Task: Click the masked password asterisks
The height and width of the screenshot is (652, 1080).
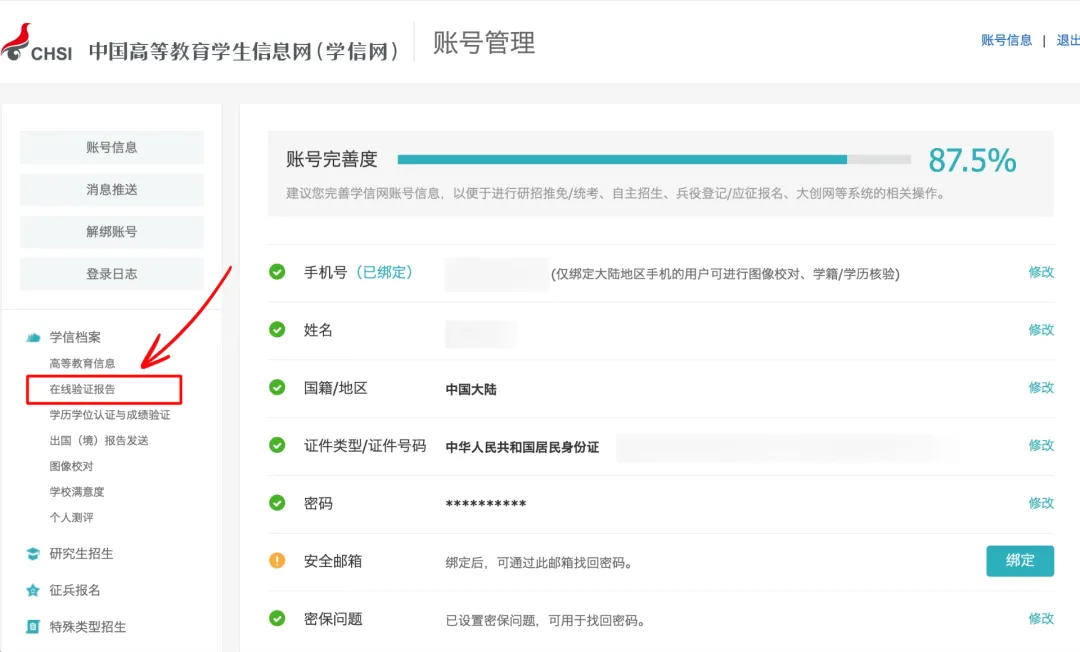Action: tap(486, 505)
